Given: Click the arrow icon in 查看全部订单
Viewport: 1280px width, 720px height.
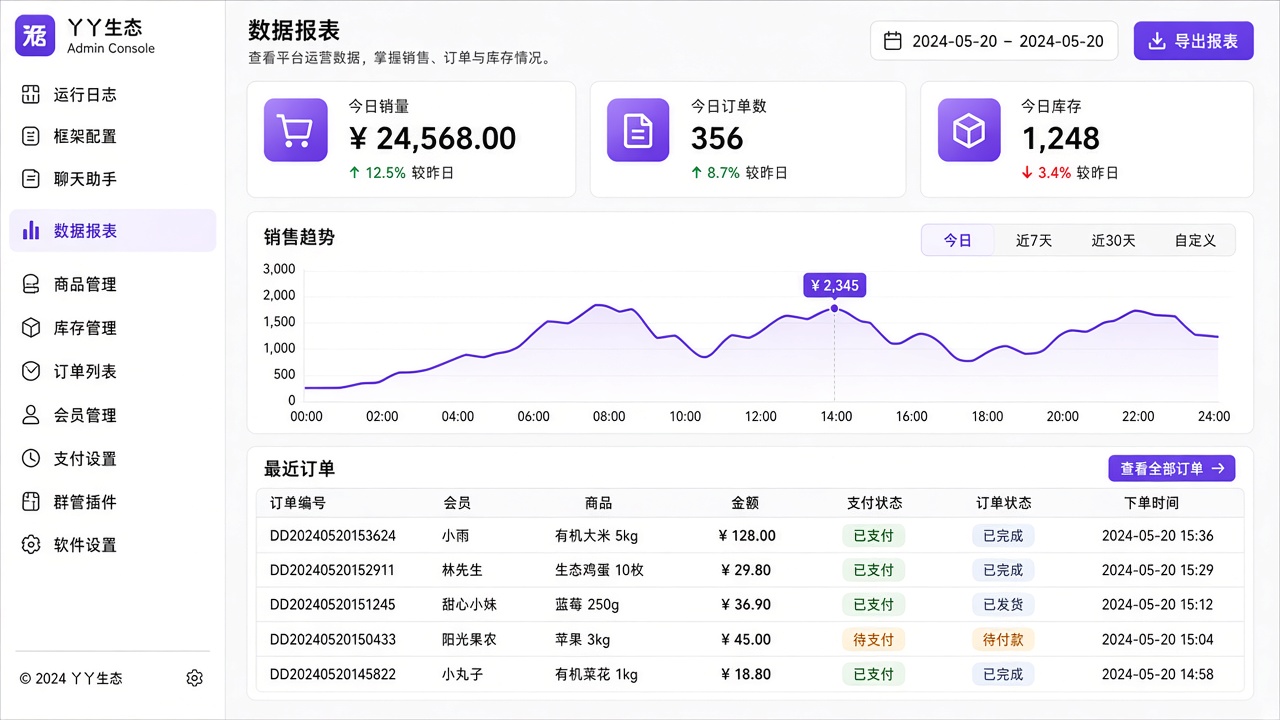Looking at the screenshot, I should 1218,468.
